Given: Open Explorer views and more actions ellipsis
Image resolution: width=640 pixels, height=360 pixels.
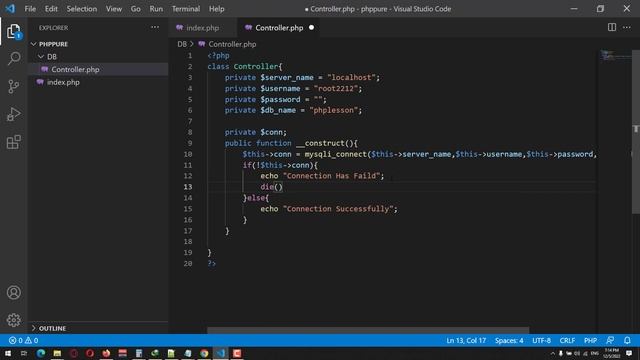Looking at the screenshot, I should [155, 27].
